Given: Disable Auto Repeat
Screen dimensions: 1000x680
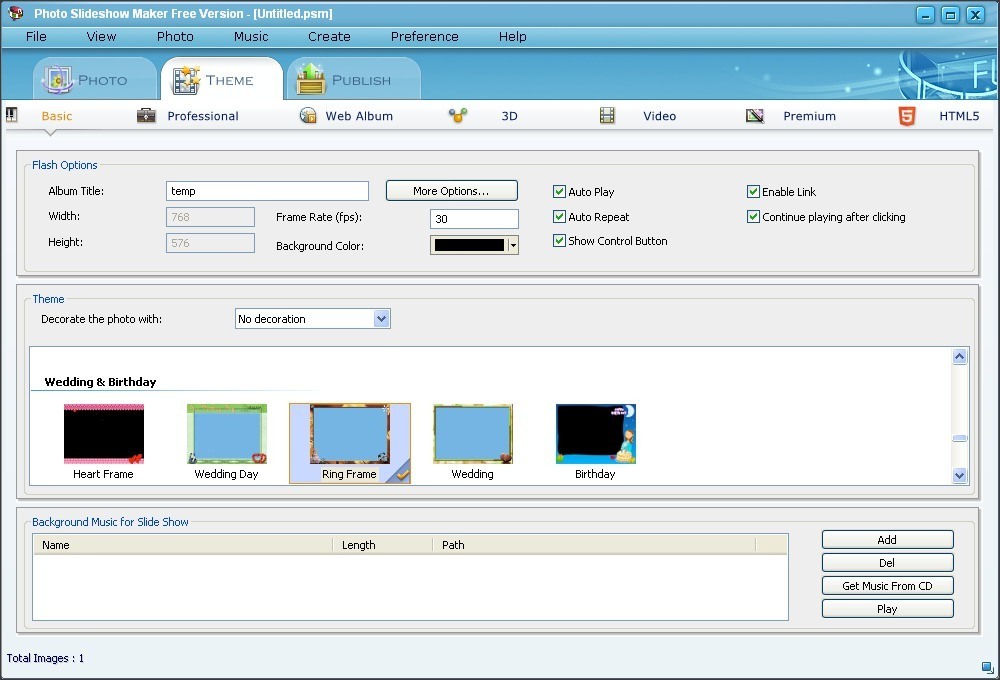Looking at the screenshot, I should point(559,216).
